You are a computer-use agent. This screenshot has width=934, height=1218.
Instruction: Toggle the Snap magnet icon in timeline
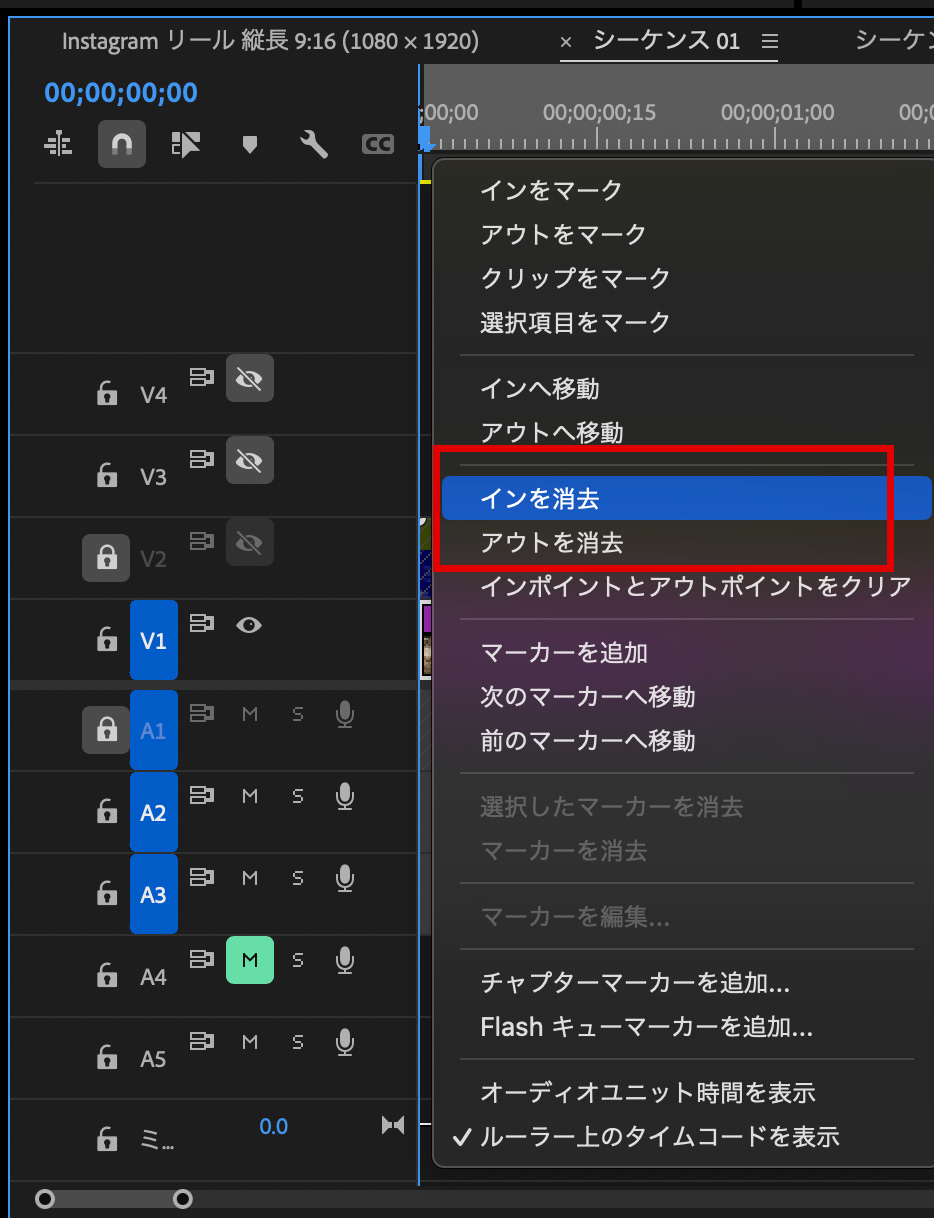(122, 145)
